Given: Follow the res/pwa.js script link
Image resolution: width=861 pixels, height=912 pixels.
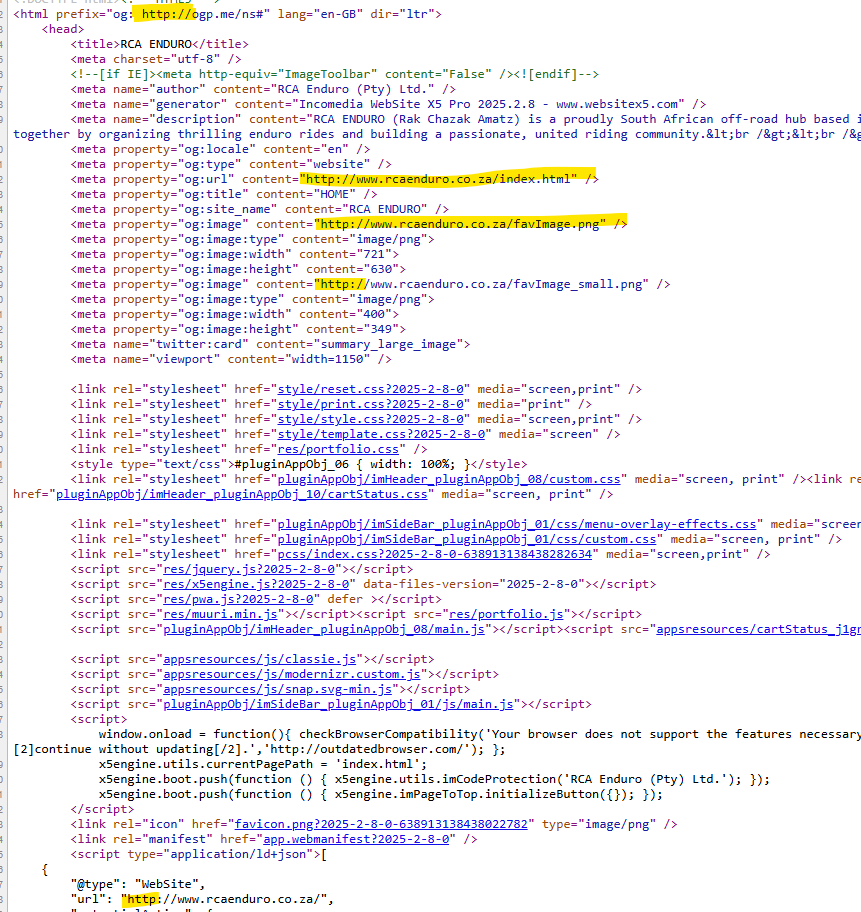Looking at the screenshot, I should coord(238,600).
